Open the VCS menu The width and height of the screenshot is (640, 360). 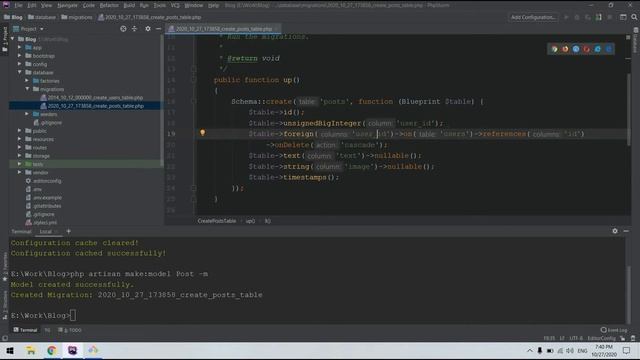coord(175,5)
